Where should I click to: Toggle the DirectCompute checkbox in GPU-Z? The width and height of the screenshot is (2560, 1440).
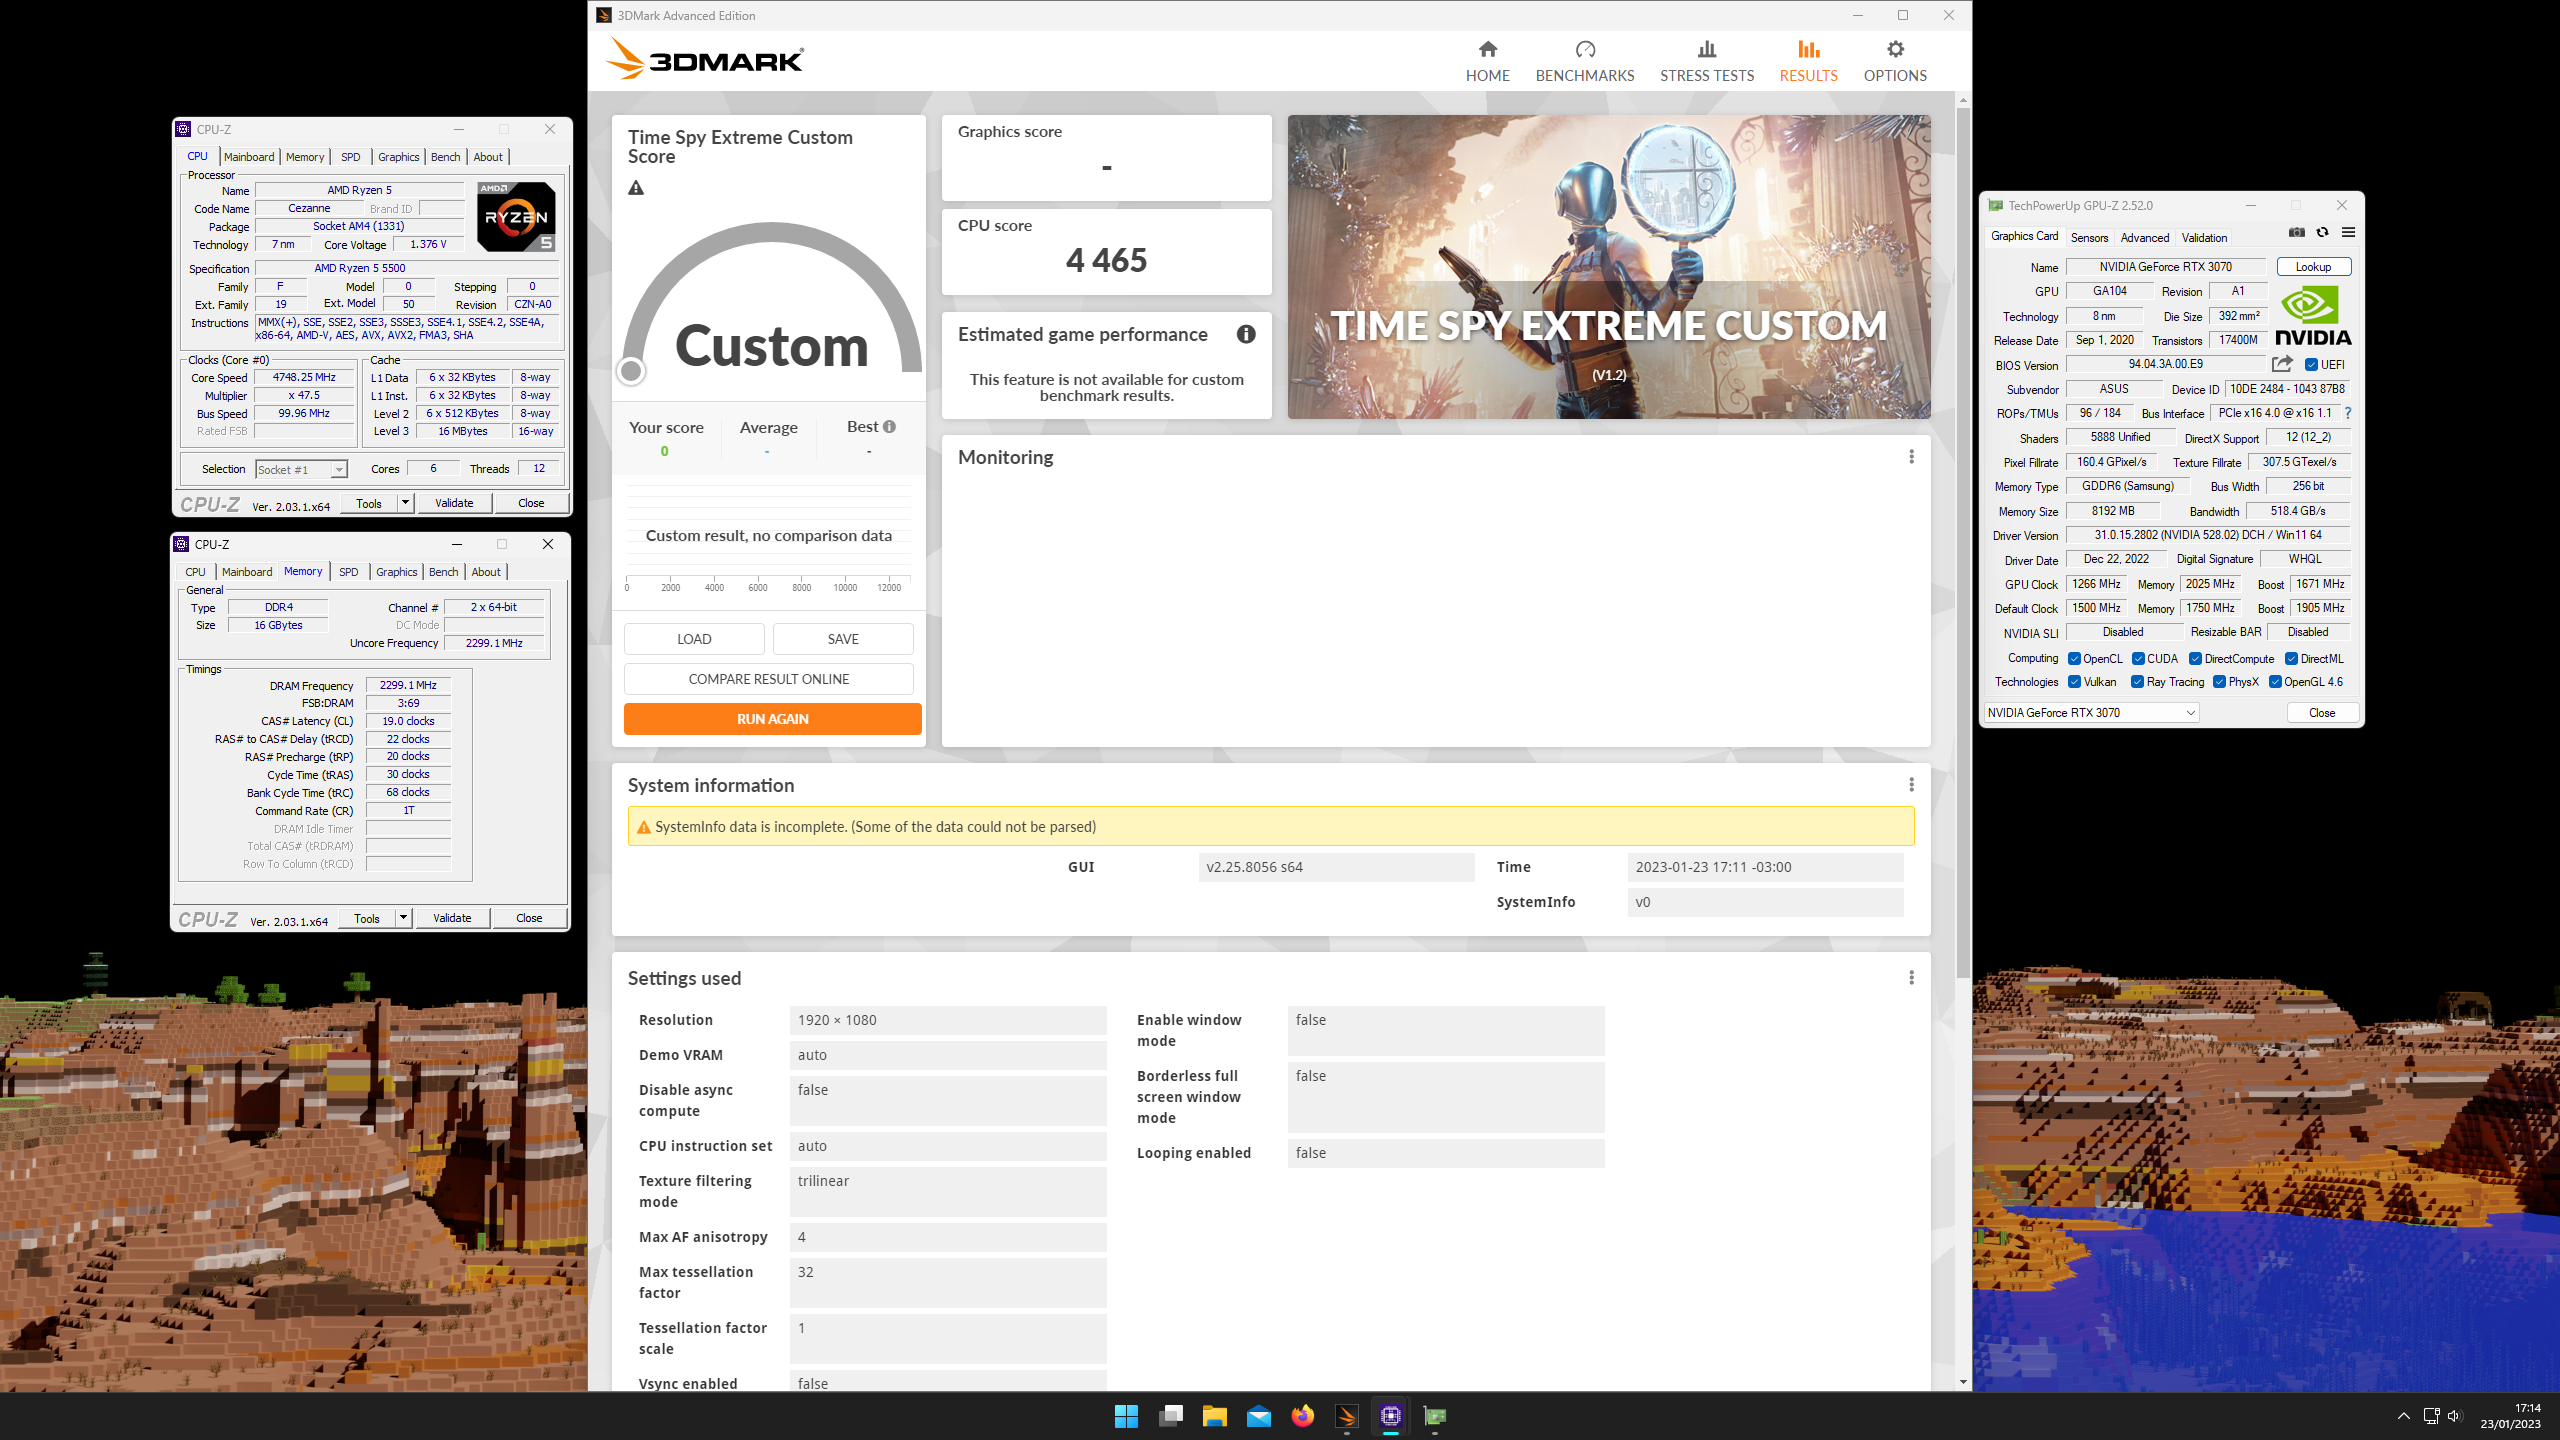(x=2195, y=659)
